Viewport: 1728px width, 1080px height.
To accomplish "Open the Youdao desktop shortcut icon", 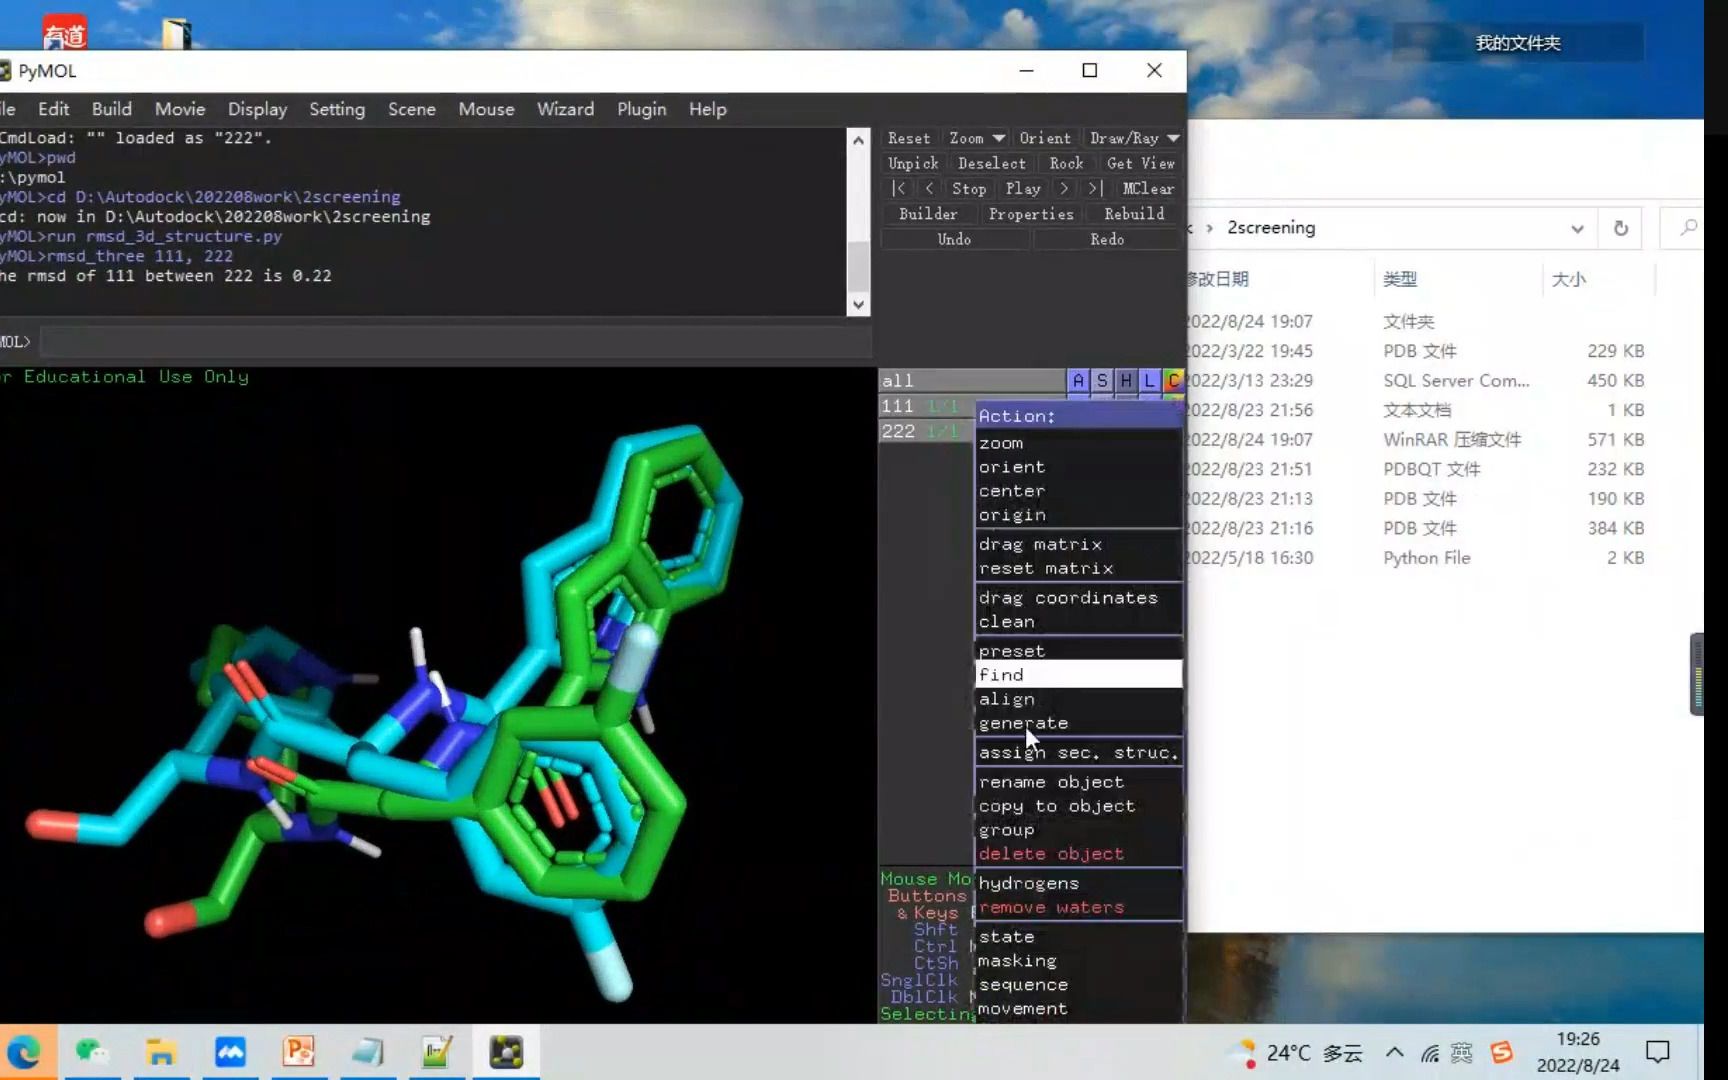I will (x=65, y=32).
